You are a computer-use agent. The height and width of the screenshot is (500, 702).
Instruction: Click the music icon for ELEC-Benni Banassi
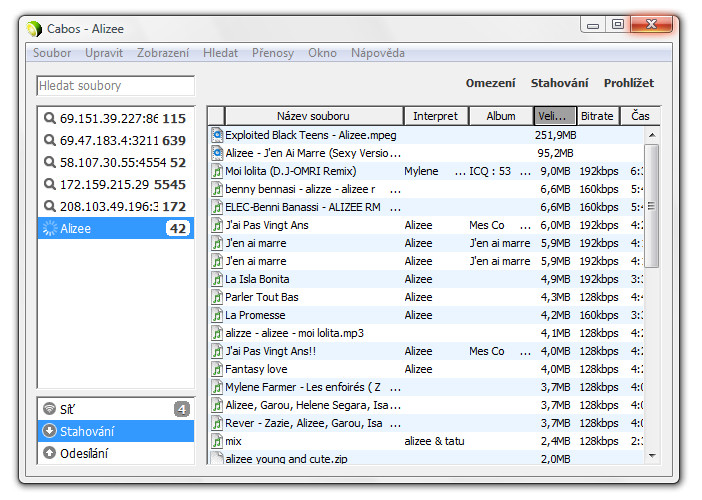[217, 207]
